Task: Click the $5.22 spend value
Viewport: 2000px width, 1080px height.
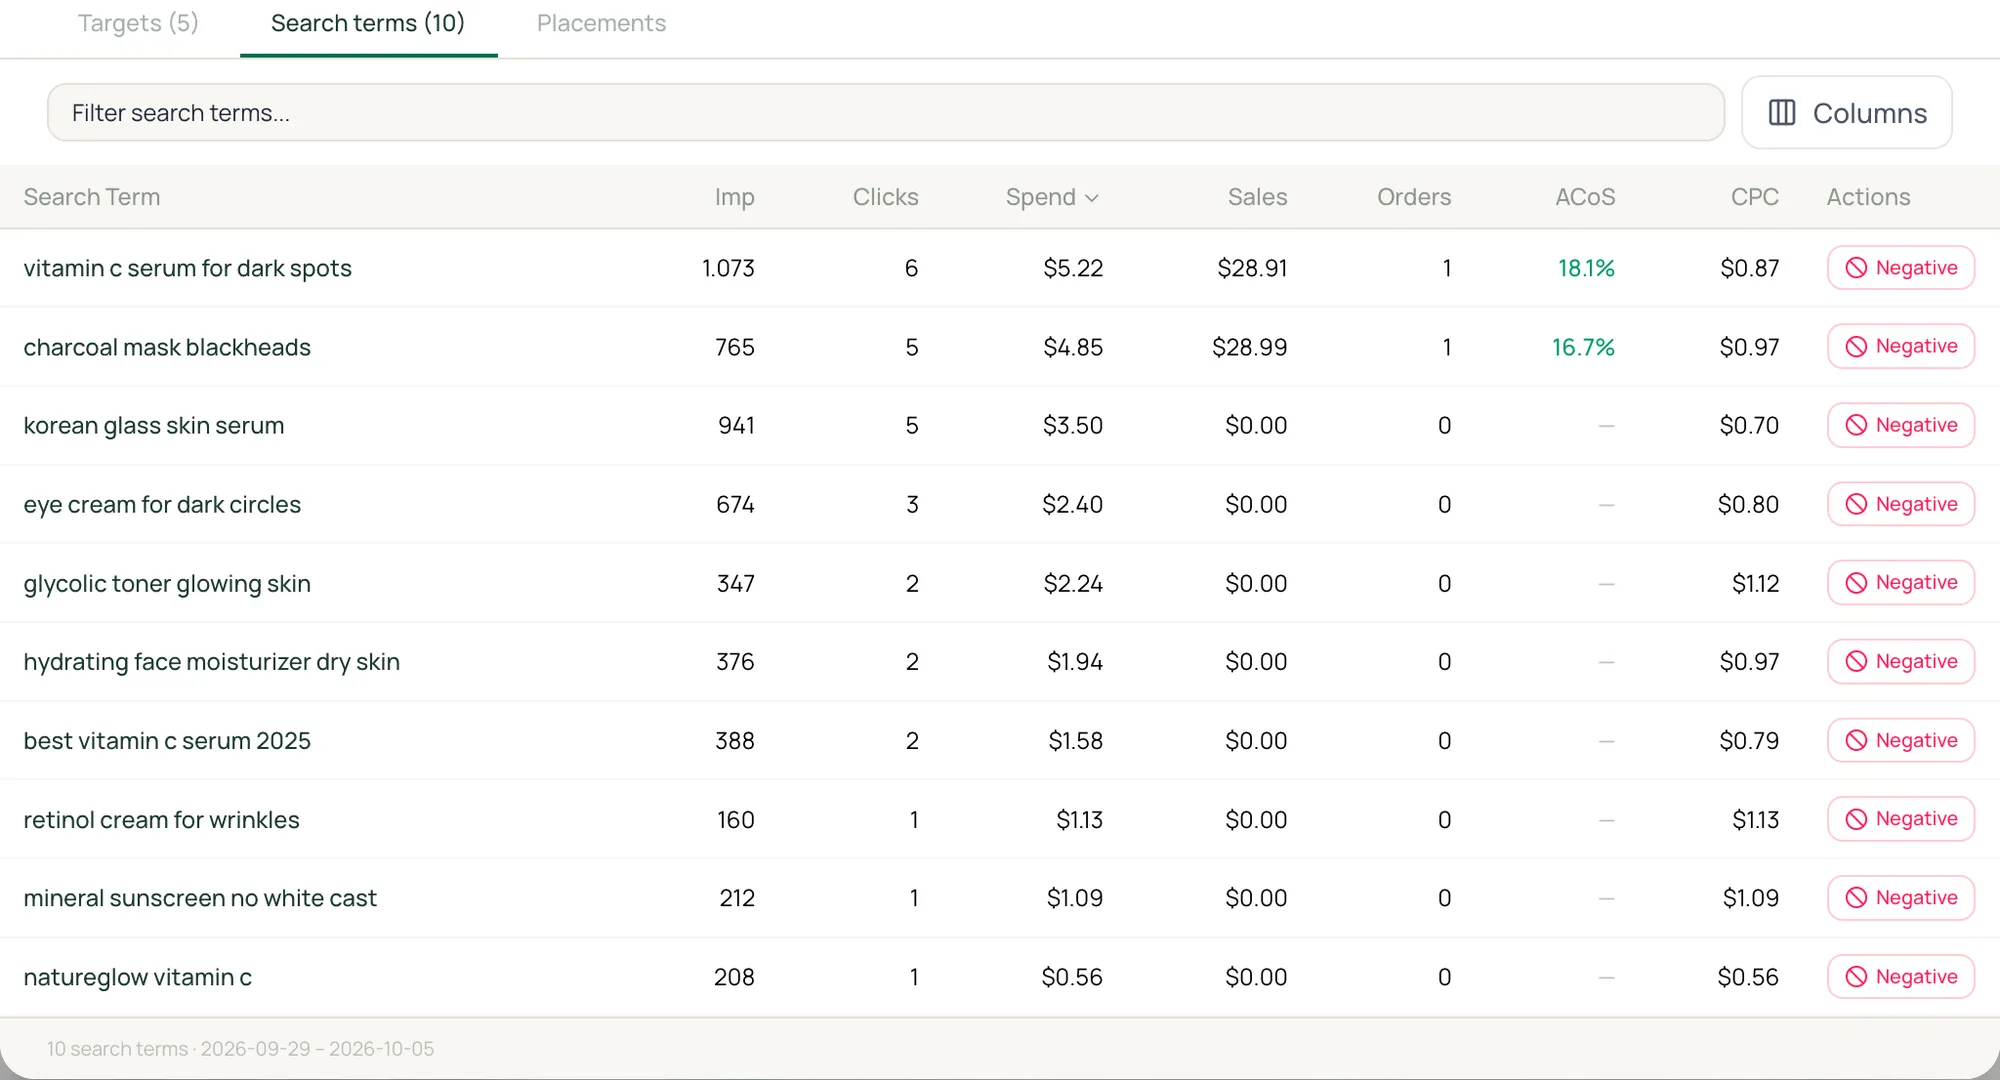Action: [1073, 268]
